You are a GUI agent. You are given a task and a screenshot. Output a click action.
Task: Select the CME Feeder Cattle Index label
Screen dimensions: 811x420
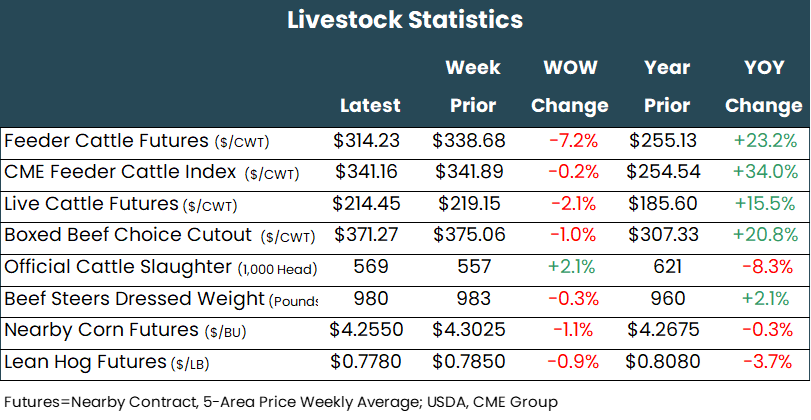pyautogui.click(x=152, y=172)
